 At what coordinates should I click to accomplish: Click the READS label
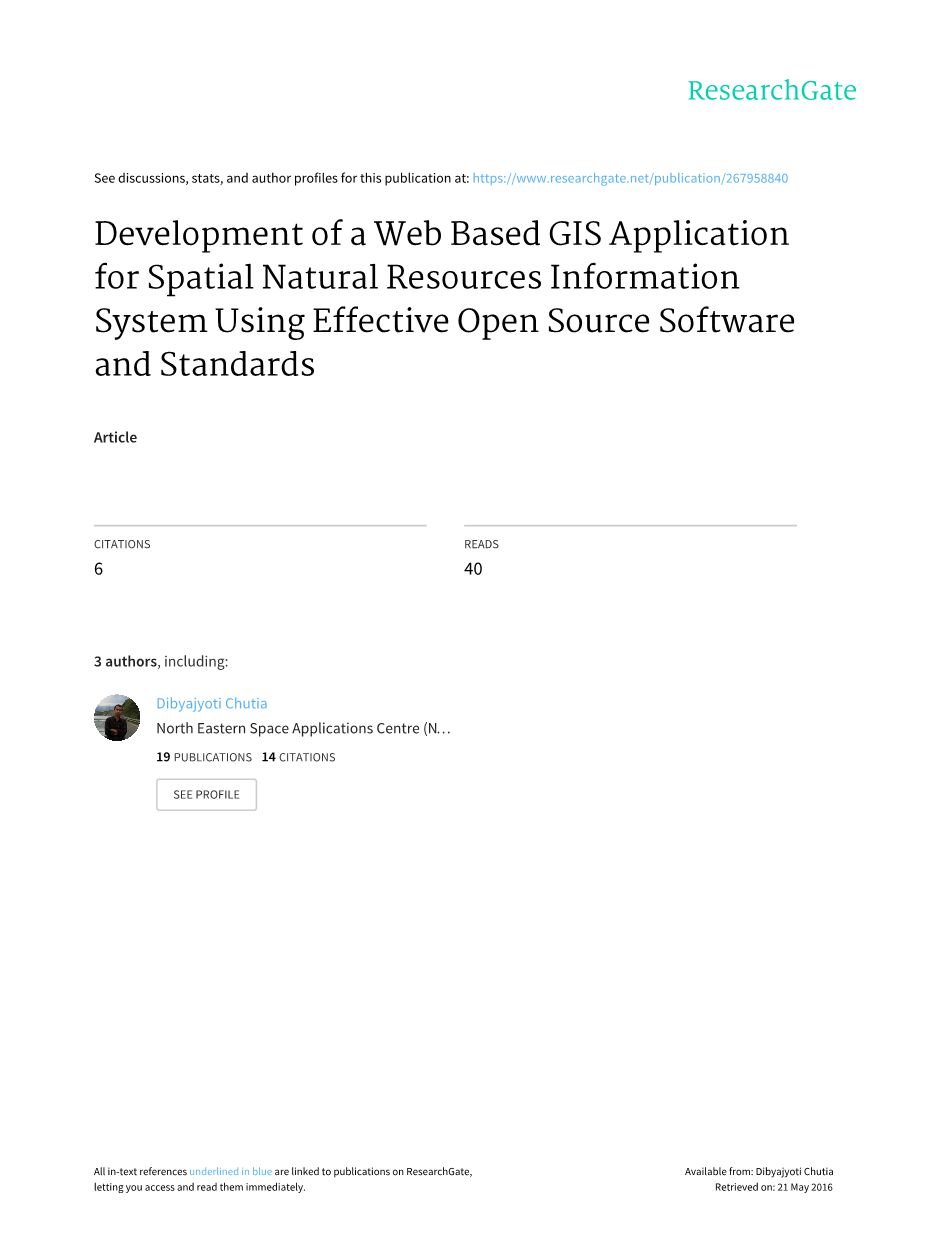(x=481, y=544)
